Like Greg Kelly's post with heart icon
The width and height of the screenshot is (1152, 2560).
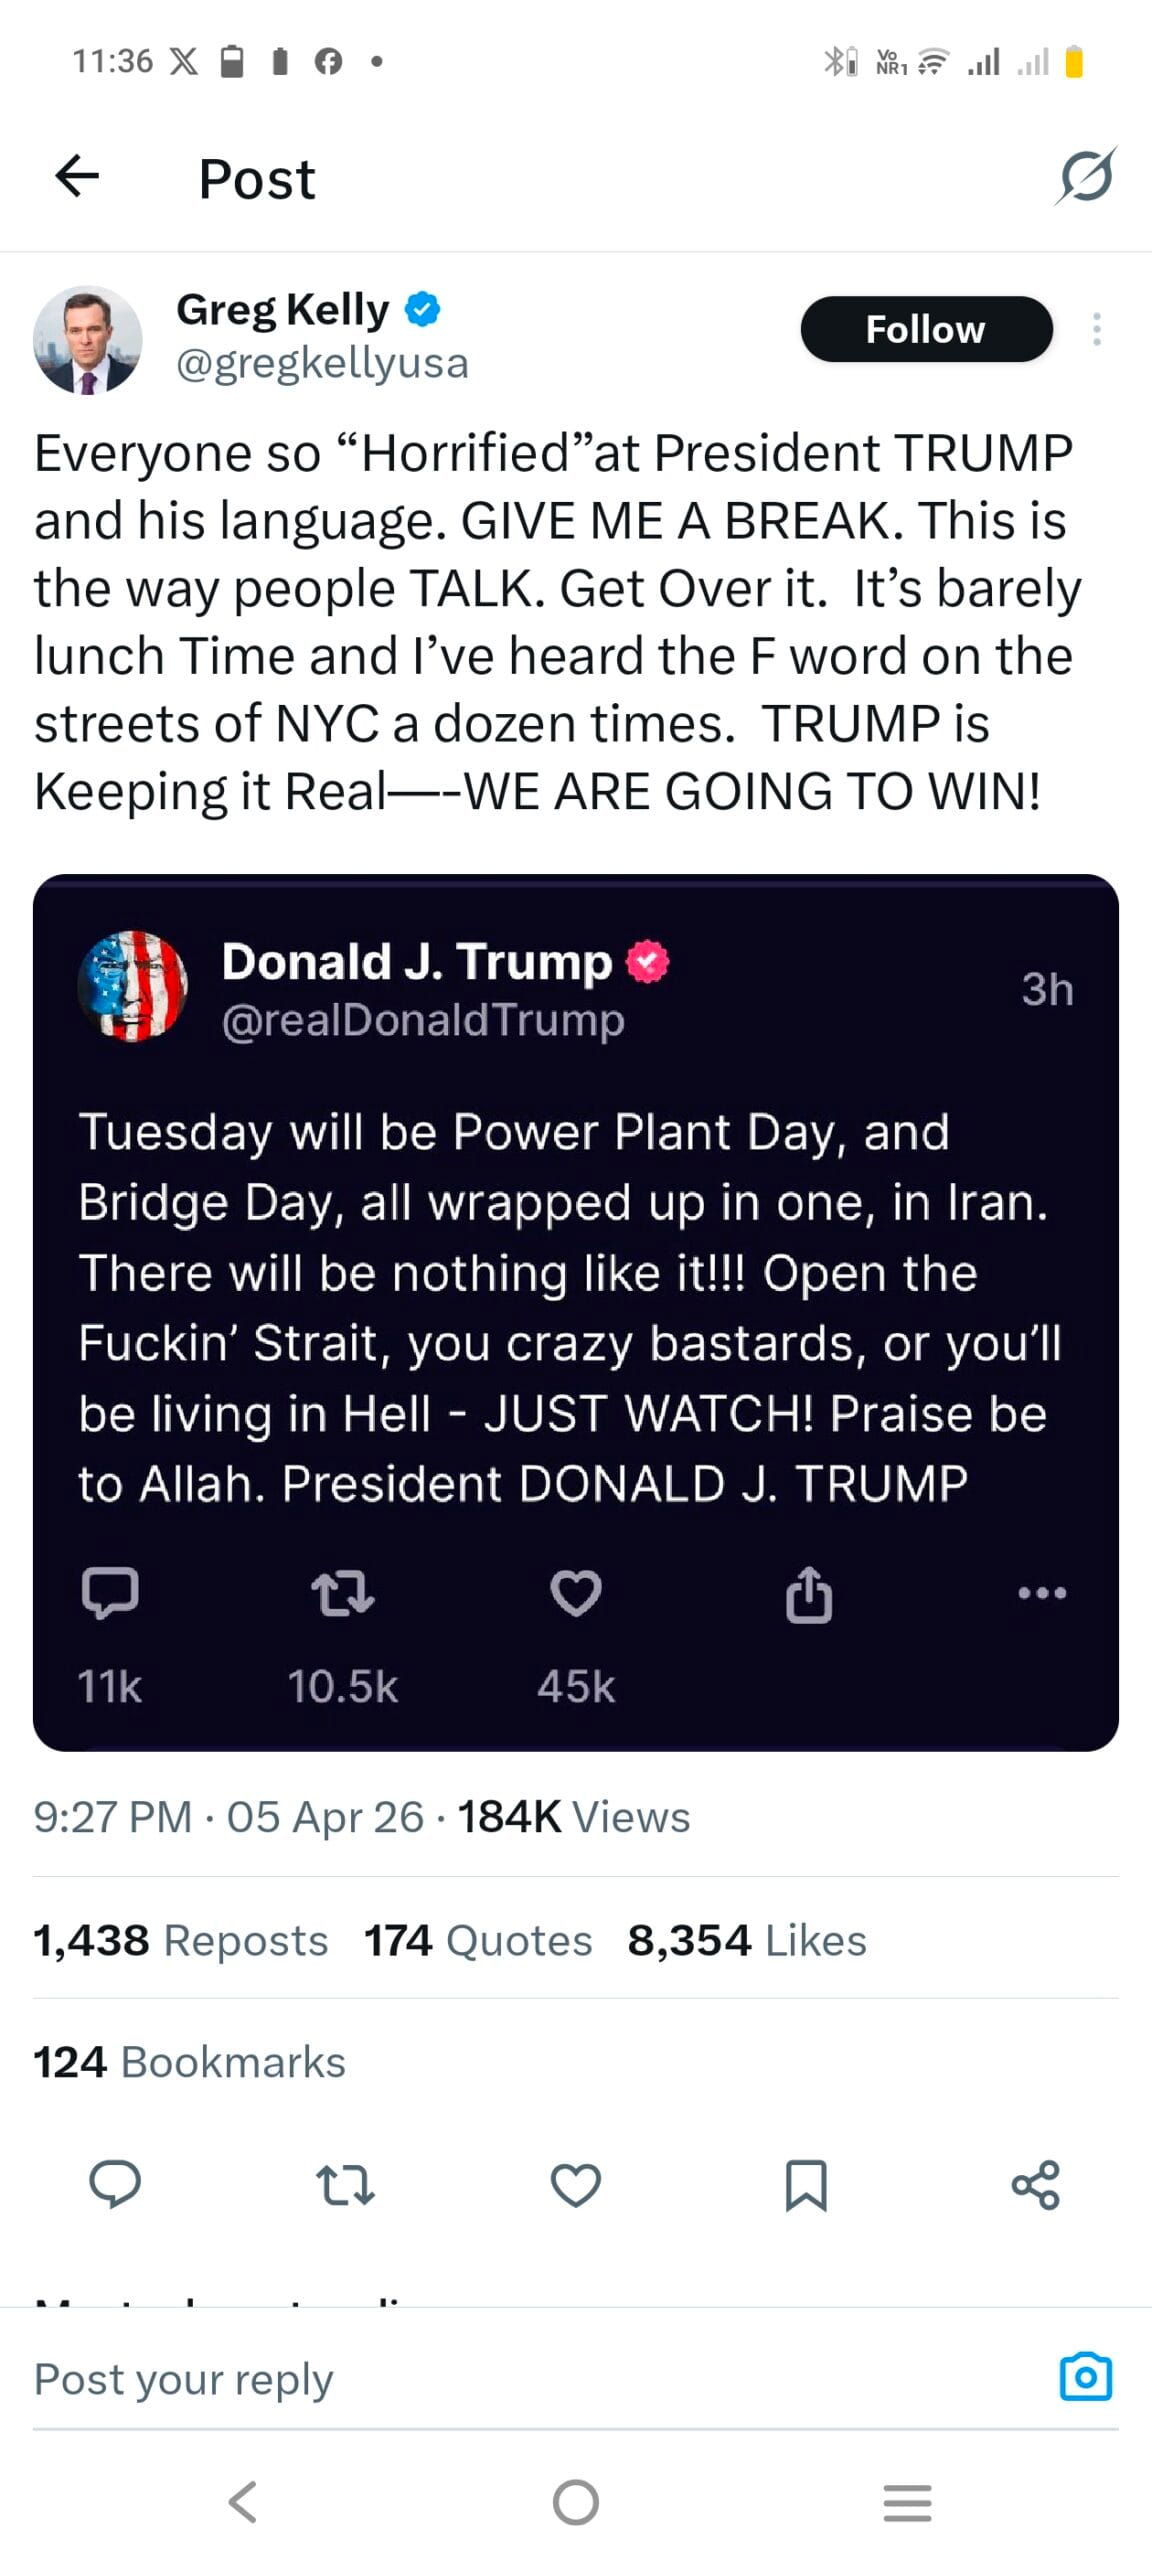pos(575,2185)
